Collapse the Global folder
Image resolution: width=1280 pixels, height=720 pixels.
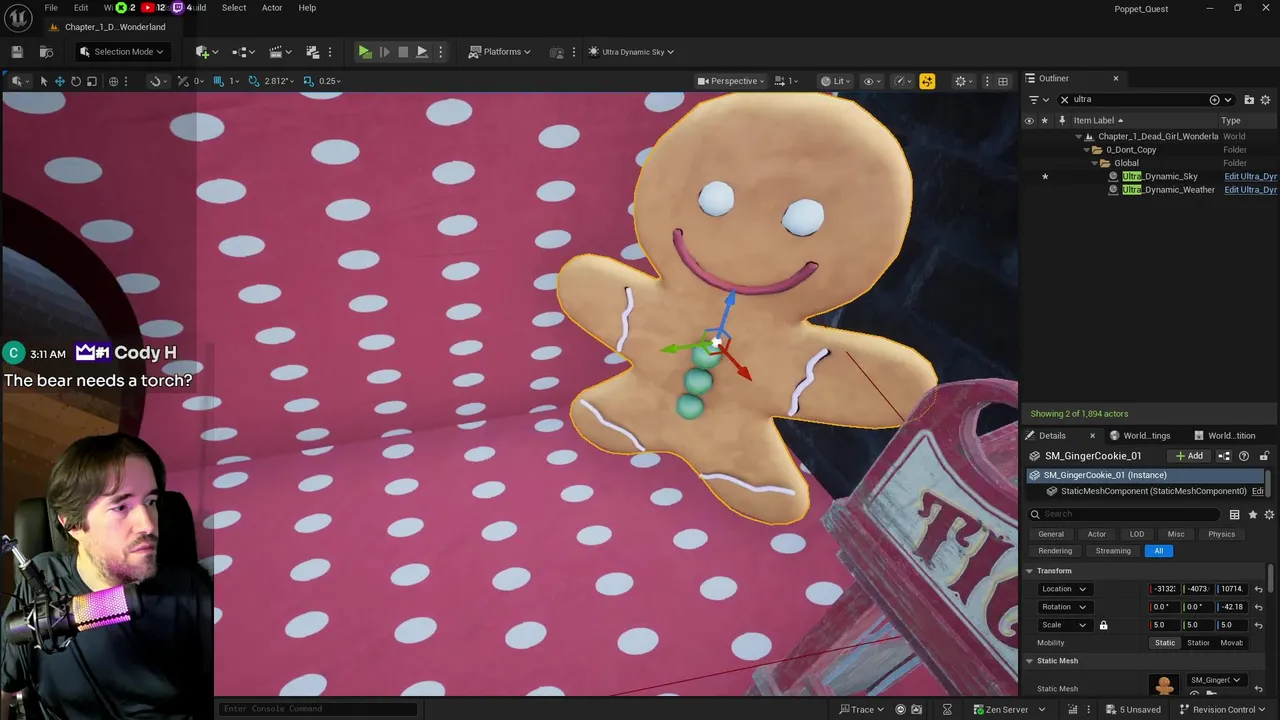click(1095, 163)
